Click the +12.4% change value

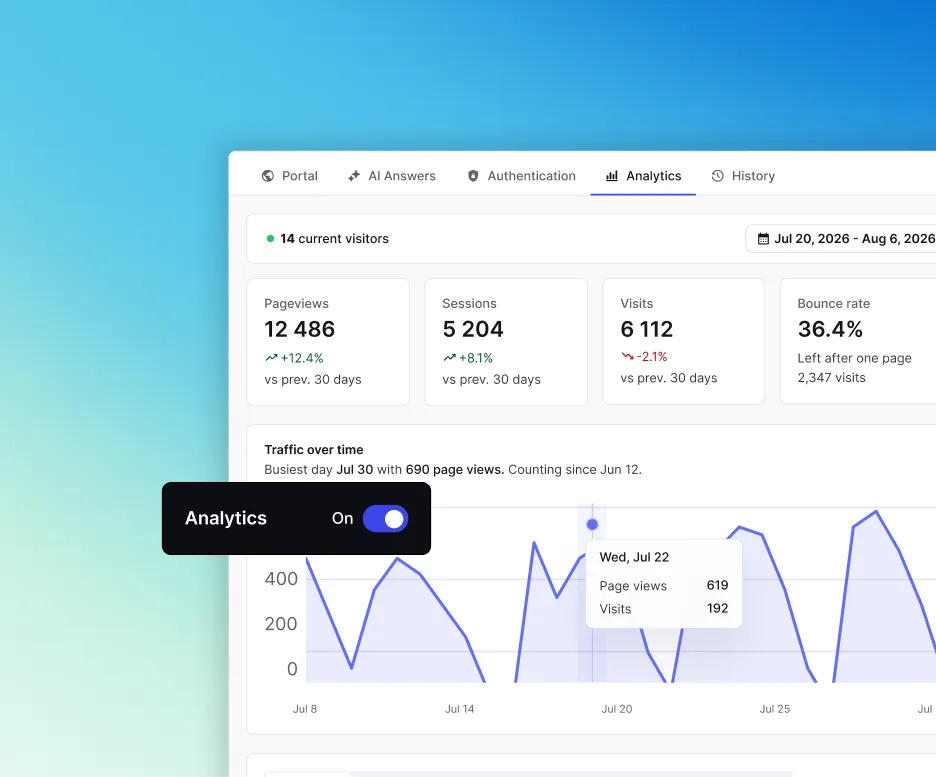click(x=302, y=358)
